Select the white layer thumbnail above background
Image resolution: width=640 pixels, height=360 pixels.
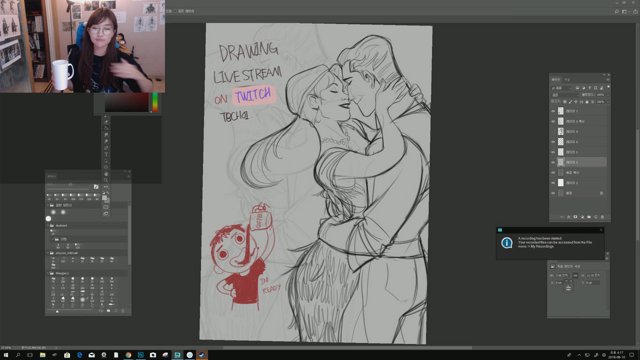(561, 183)
